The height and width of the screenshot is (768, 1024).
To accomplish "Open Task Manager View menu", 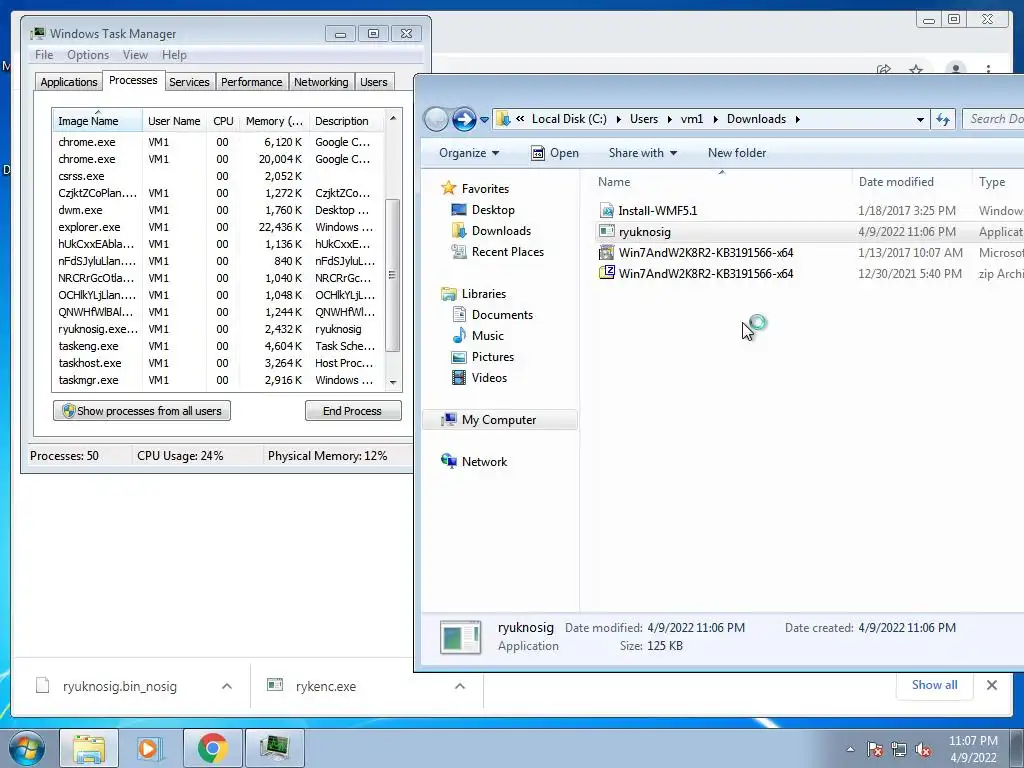I will [135, 55].
